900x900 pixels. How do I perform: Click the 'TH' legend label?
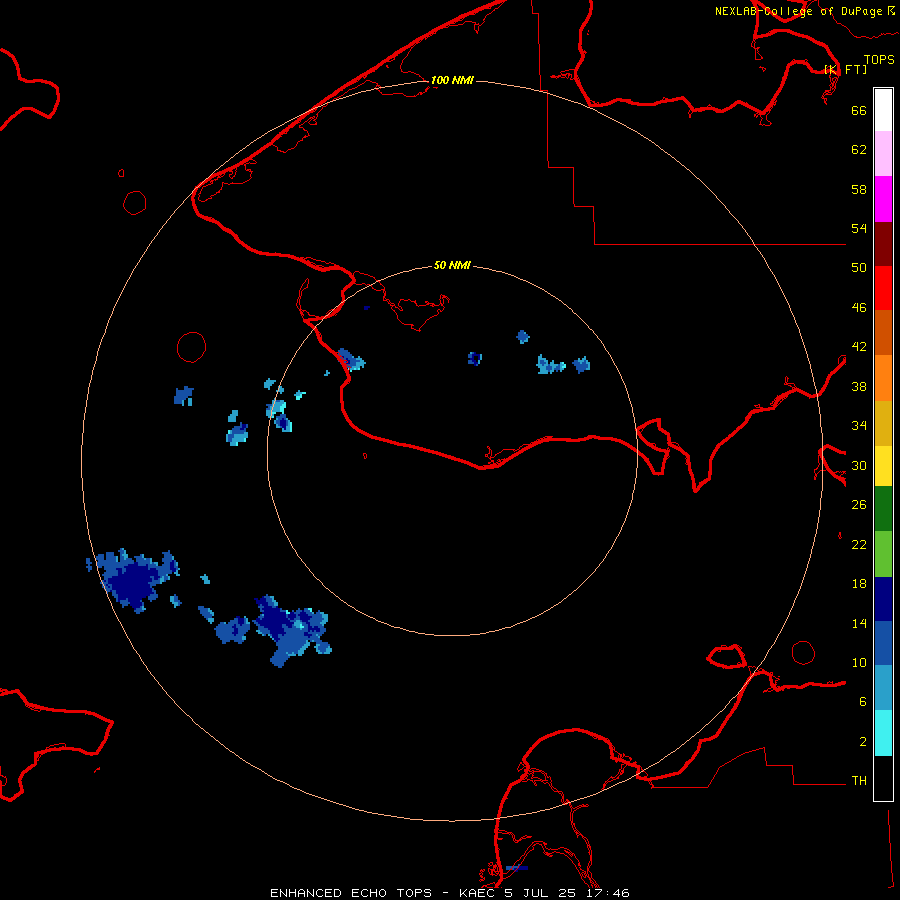pyautogui.click(x=859, y=780)
